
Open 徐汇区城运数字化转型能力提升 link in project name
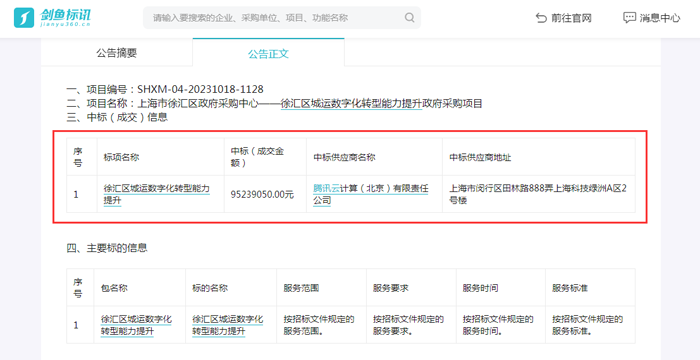[351, 104]
